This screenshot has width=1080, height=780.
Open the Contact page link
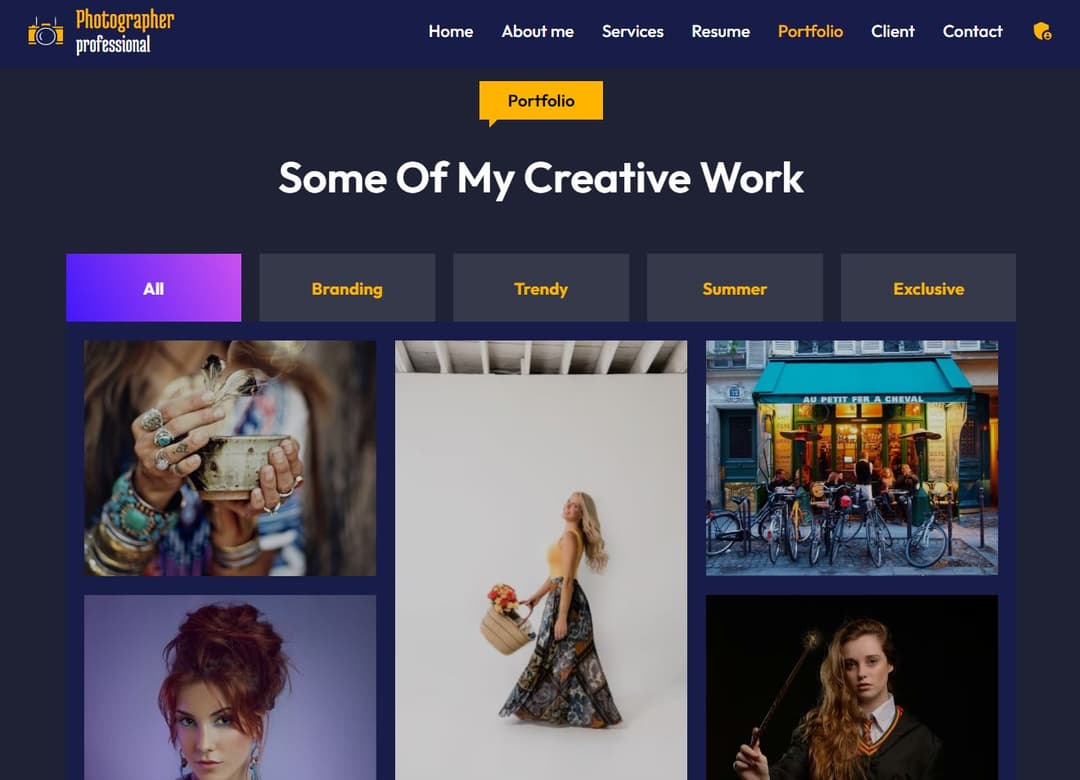[973, 32]
